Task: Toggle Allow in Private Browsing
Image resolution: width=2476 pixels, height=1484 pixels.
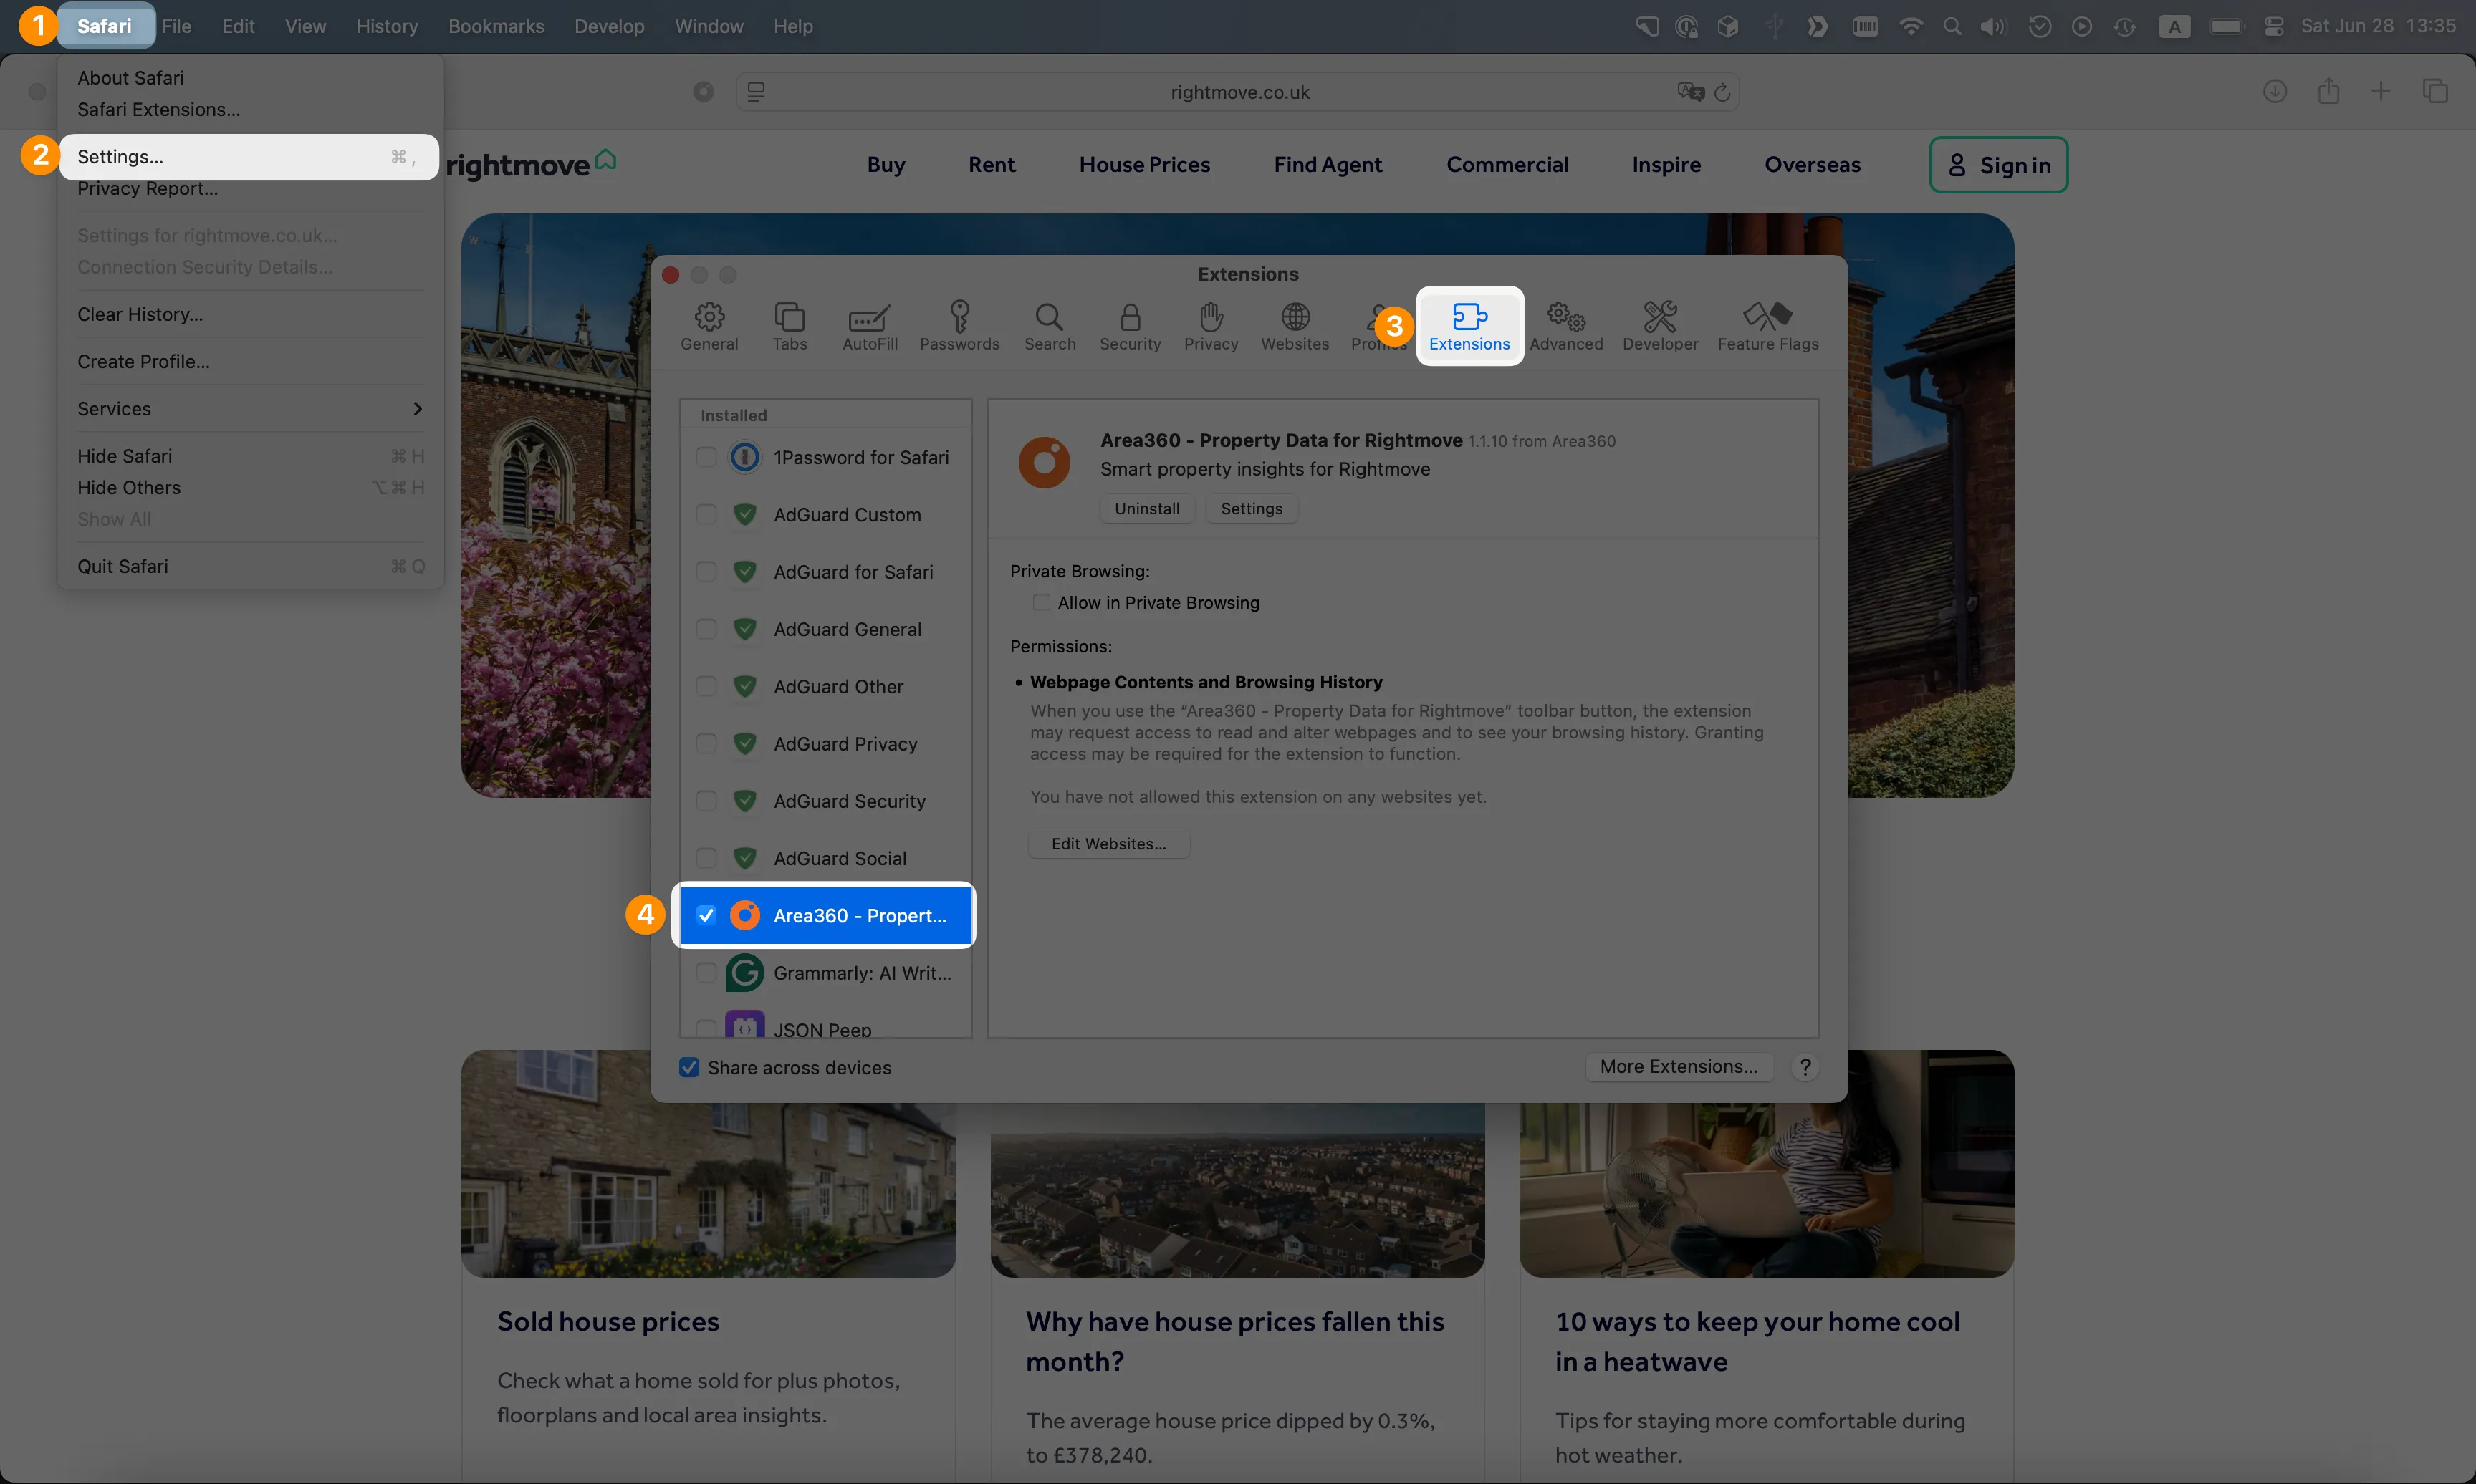Action: [1041, 602]
